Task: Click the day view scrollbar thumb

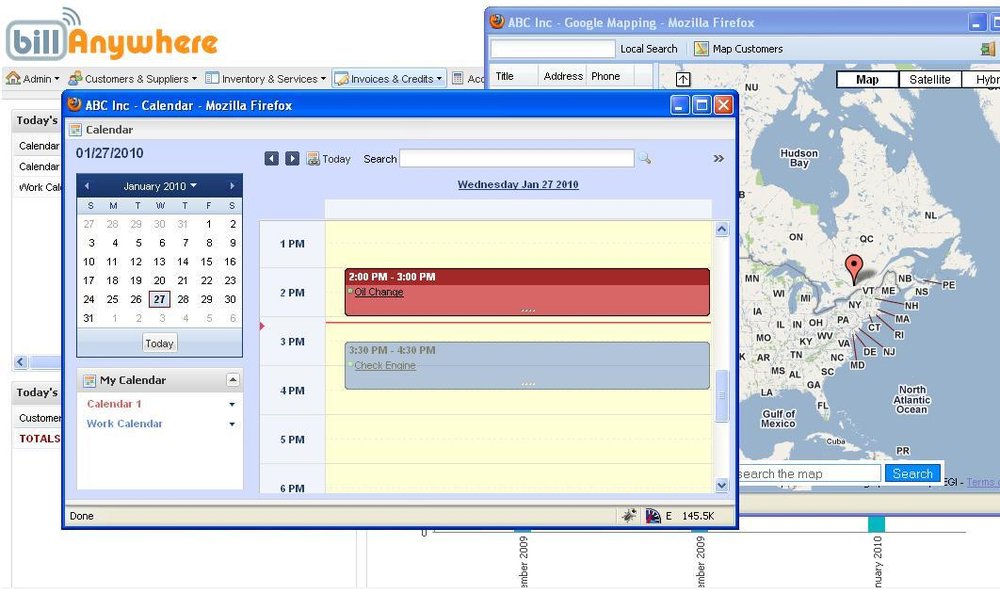Action: (x=722, y=395)
